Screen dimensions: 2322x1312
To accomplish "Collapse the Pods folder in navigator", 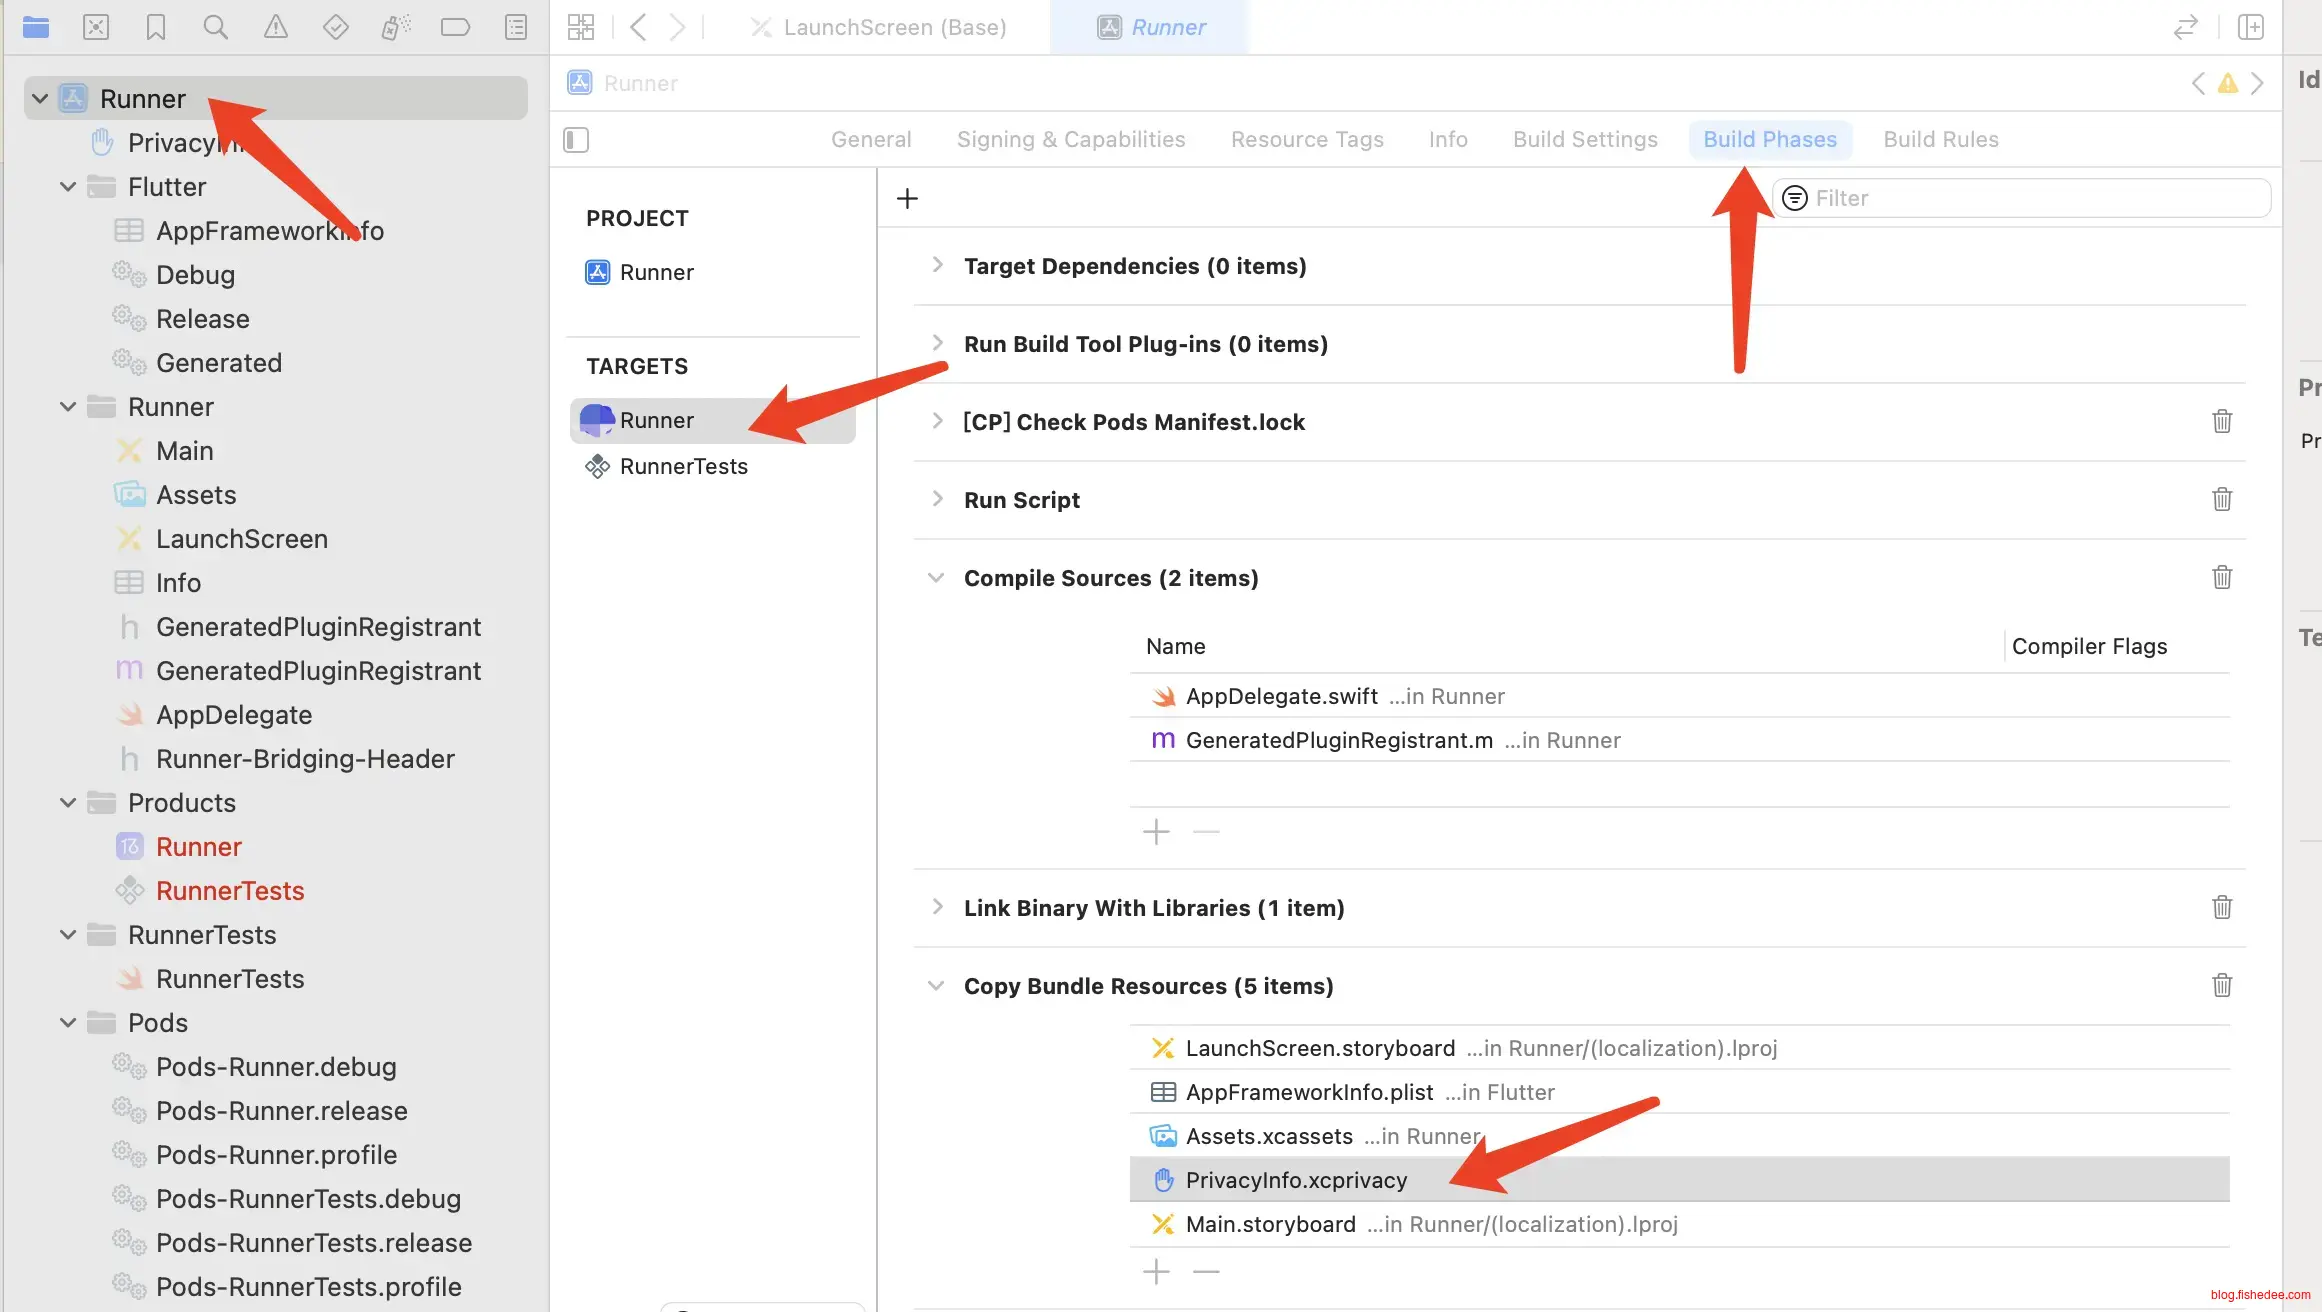I will point(68,1022).
